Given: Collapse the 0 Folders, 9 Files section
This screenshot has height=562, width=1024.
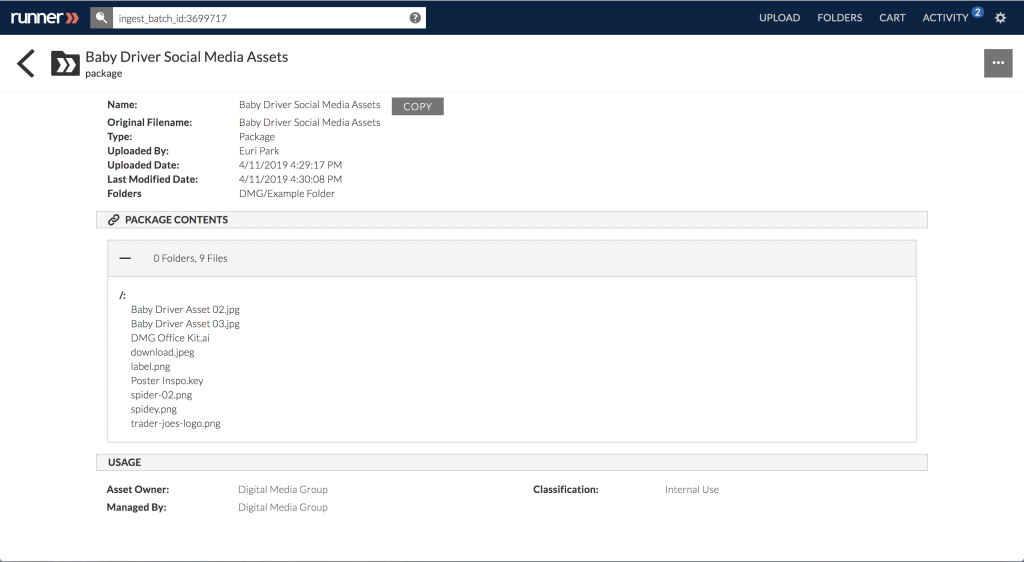Looking at the screenshot, I should tap(125, 258).
